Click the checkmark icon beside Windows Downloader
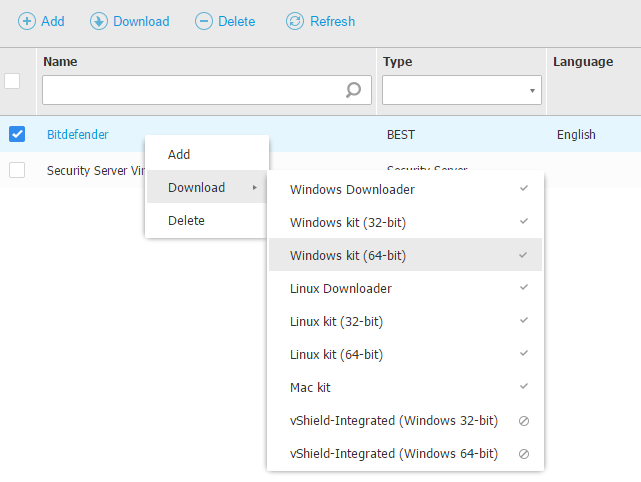This screenshot has width=641, height=482. [523, 188]
